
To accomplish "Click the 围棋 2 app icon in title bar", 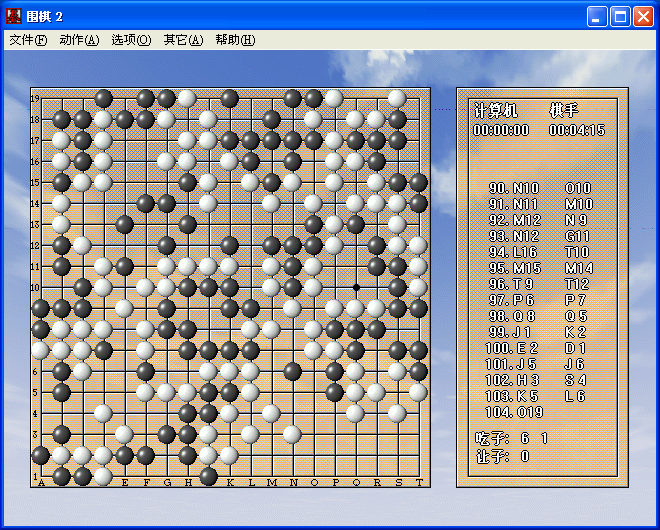I will pos(15,16).
